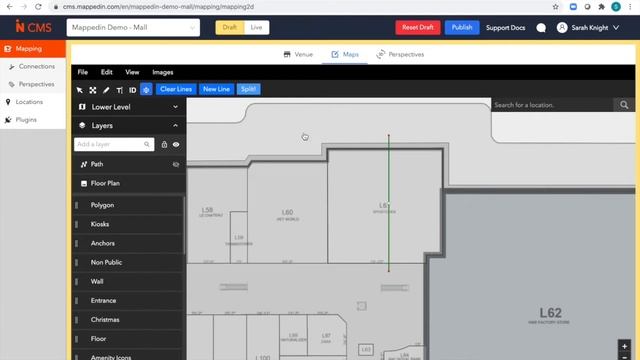Switch to the Maps tab

click(345, 54)
